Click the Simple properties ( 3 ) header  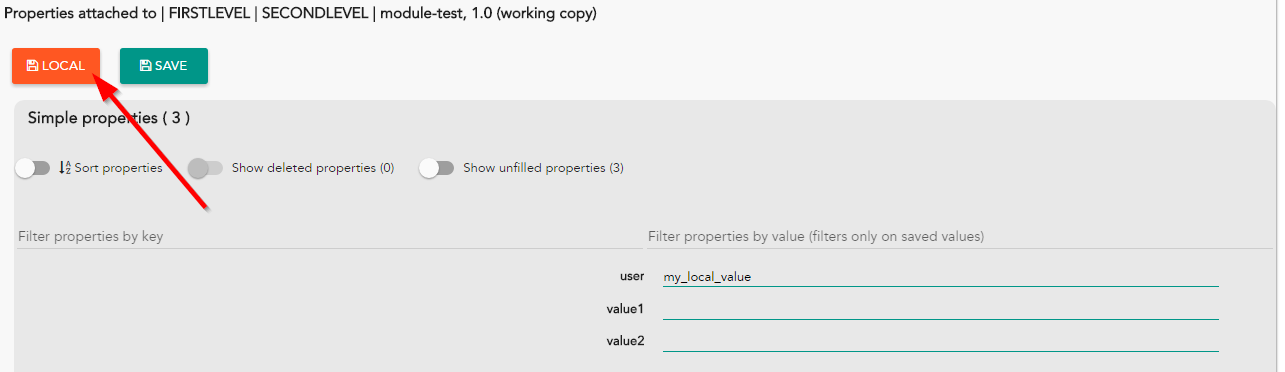(109, 118)
